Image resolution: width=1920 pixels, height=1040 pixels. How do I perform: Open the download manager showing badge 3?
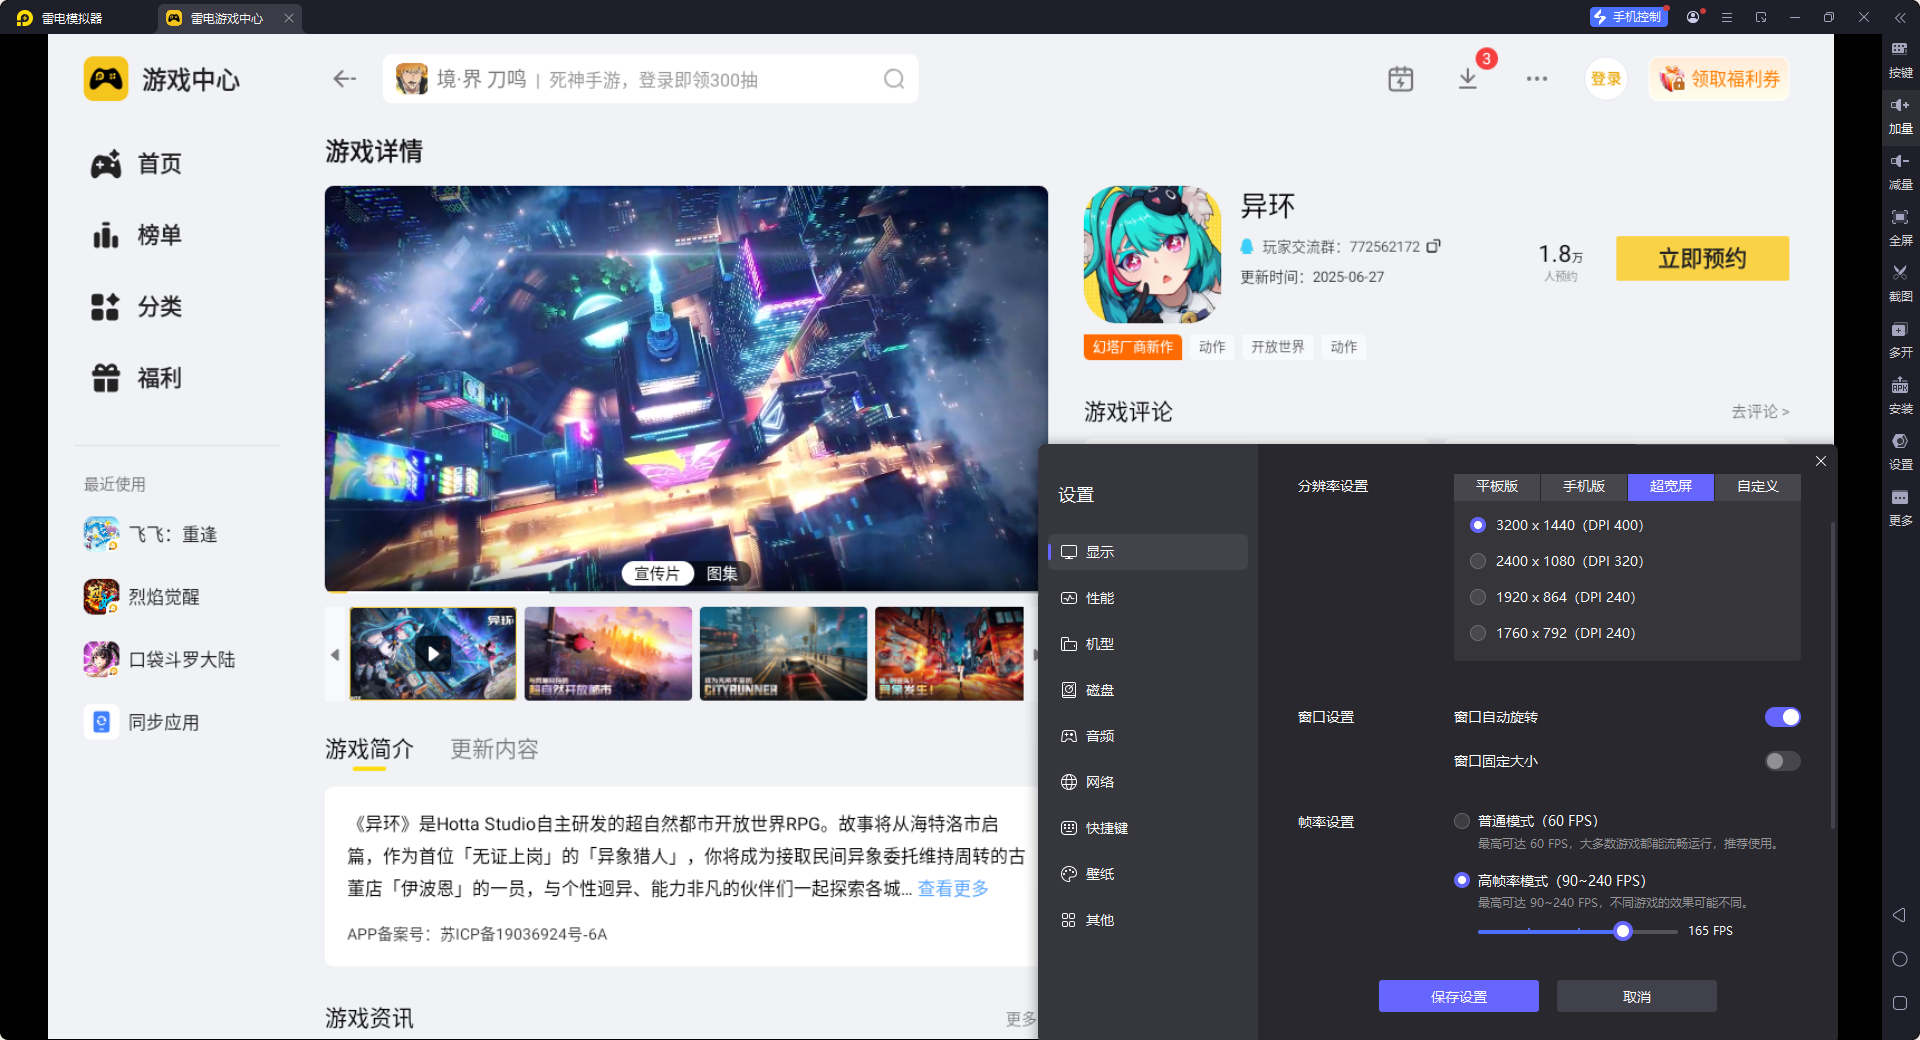(x=1467, y=79)
